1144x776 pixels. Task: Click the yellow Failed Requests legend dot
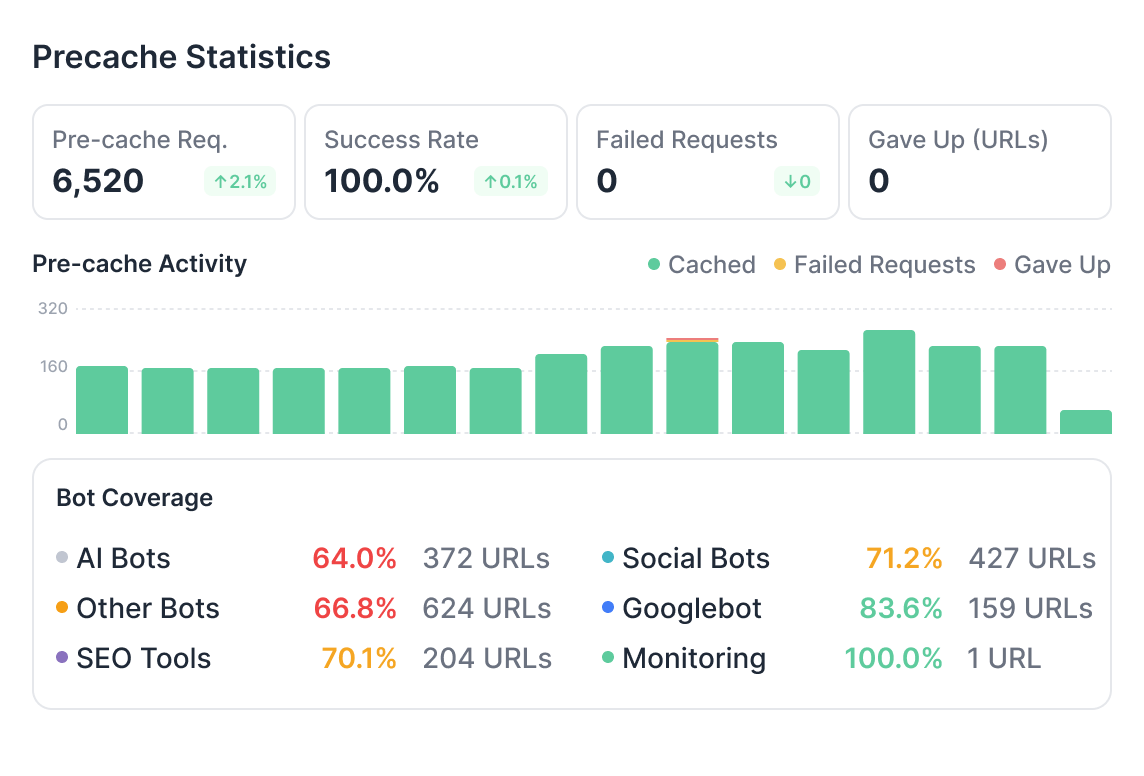pyautogui.click(x=780, y=264)
